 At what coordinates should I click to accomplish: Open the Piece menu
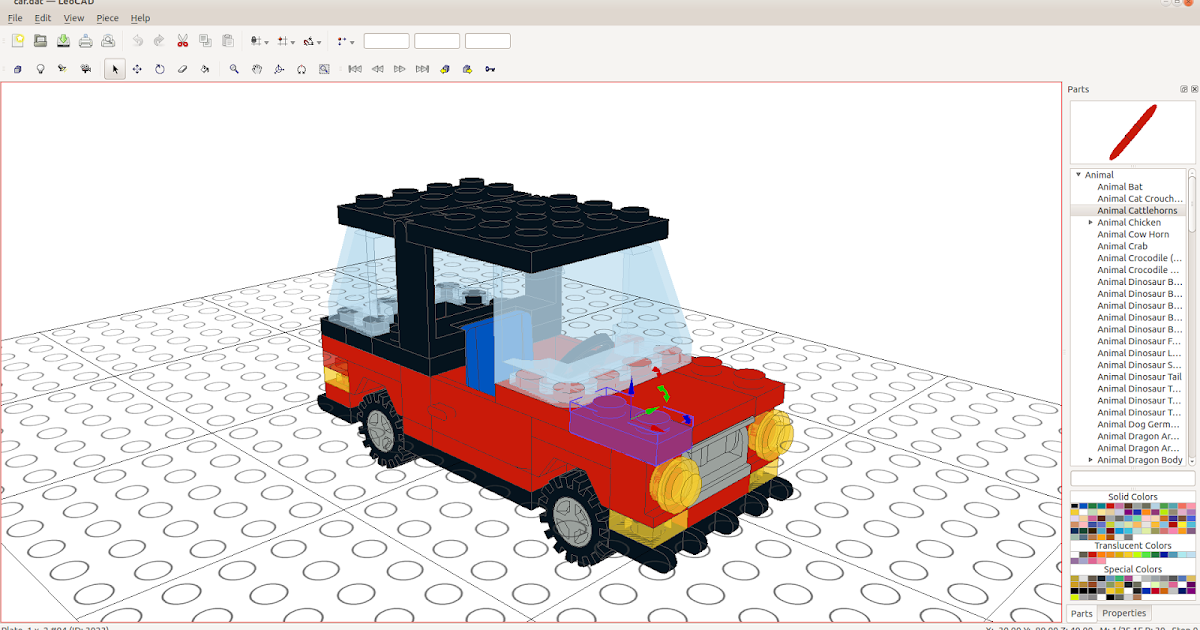[107, 18]
